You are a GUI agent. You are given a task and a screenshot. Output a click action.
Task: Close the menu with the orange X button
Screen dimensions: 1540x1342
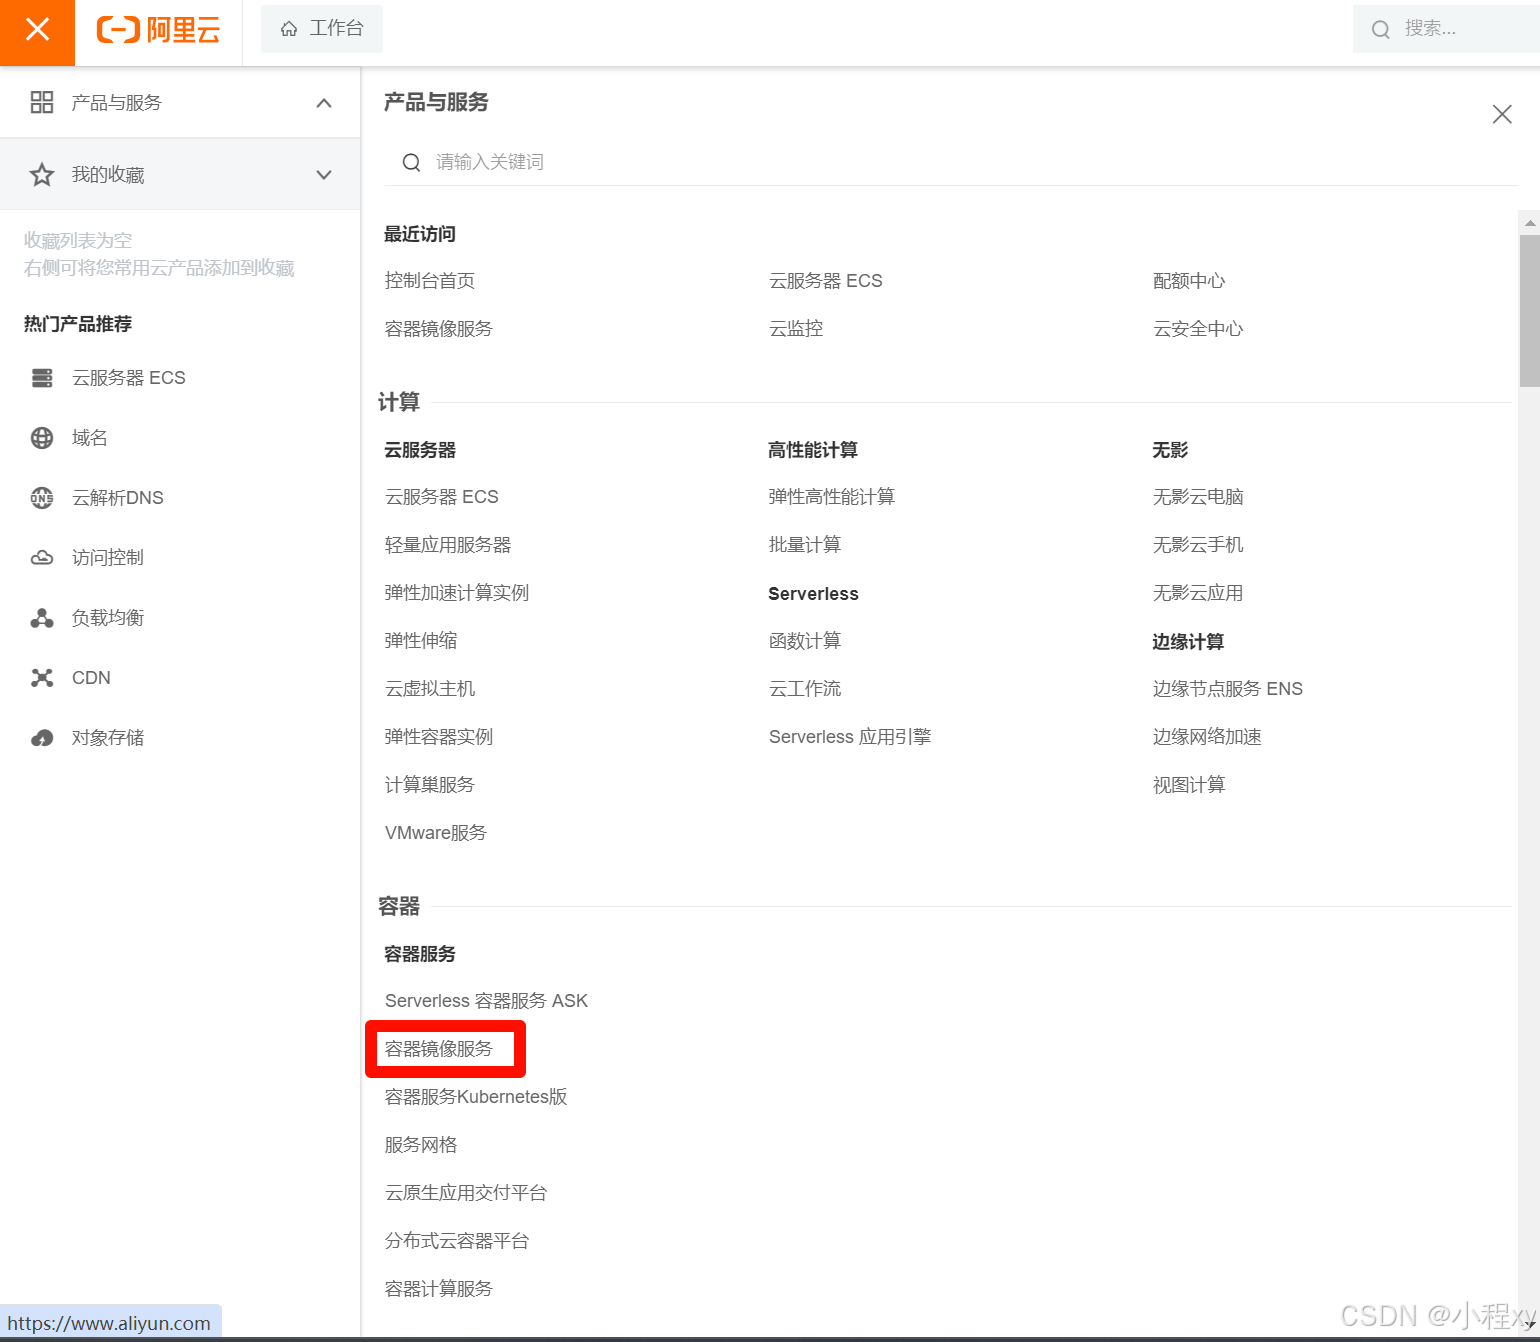[37, 30]
